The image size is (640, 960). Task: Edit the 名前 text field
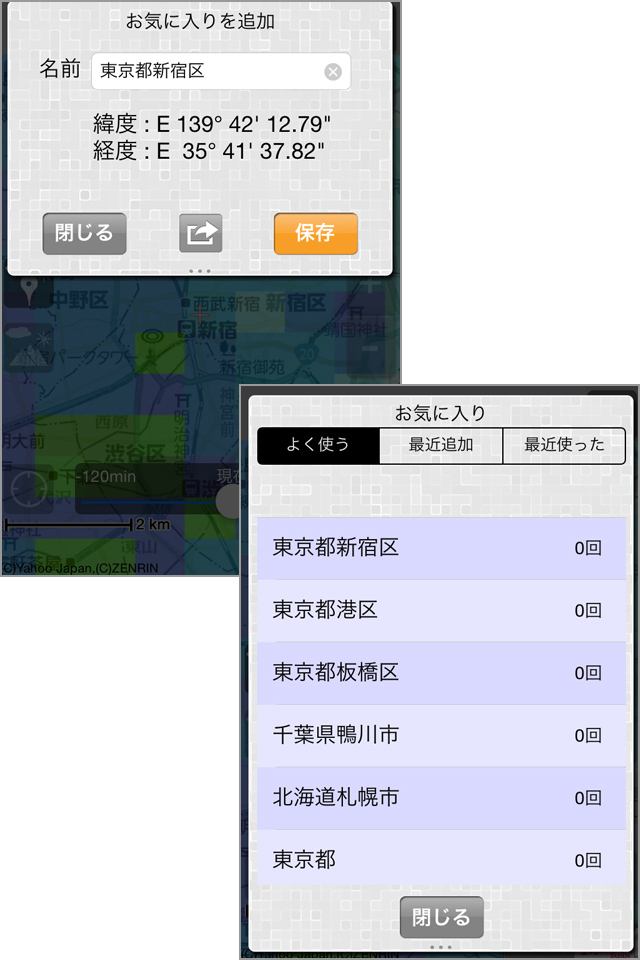coord(221,72)
